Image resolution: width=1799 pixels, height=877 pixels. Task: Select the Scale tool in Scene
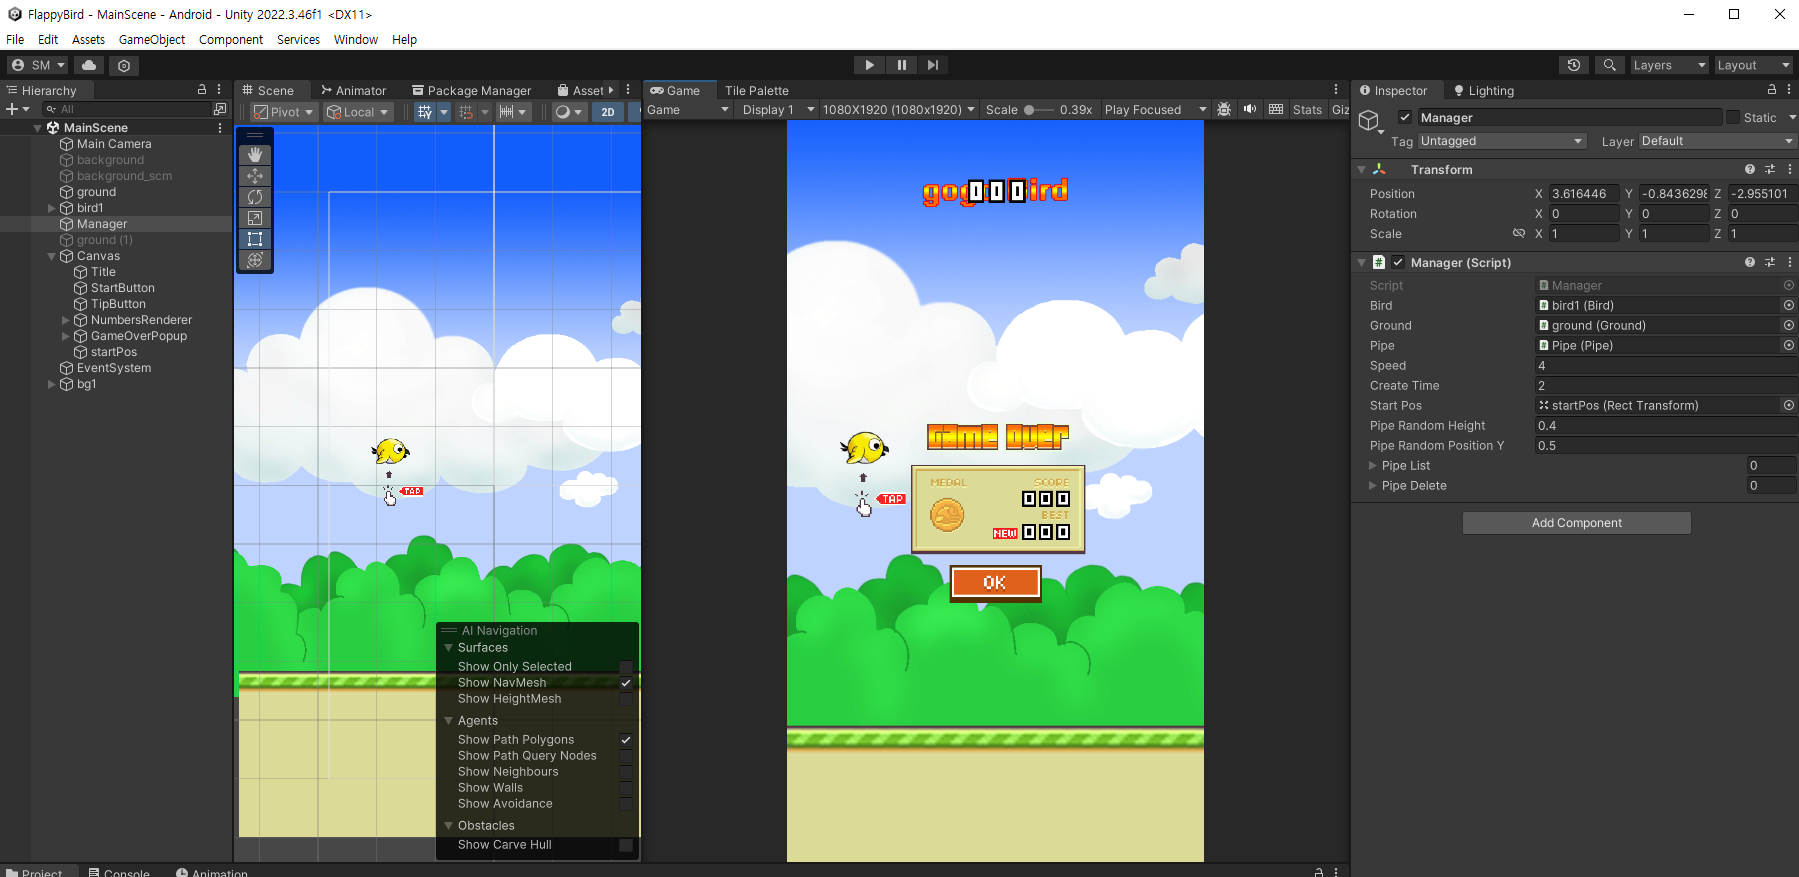(255, 218)
